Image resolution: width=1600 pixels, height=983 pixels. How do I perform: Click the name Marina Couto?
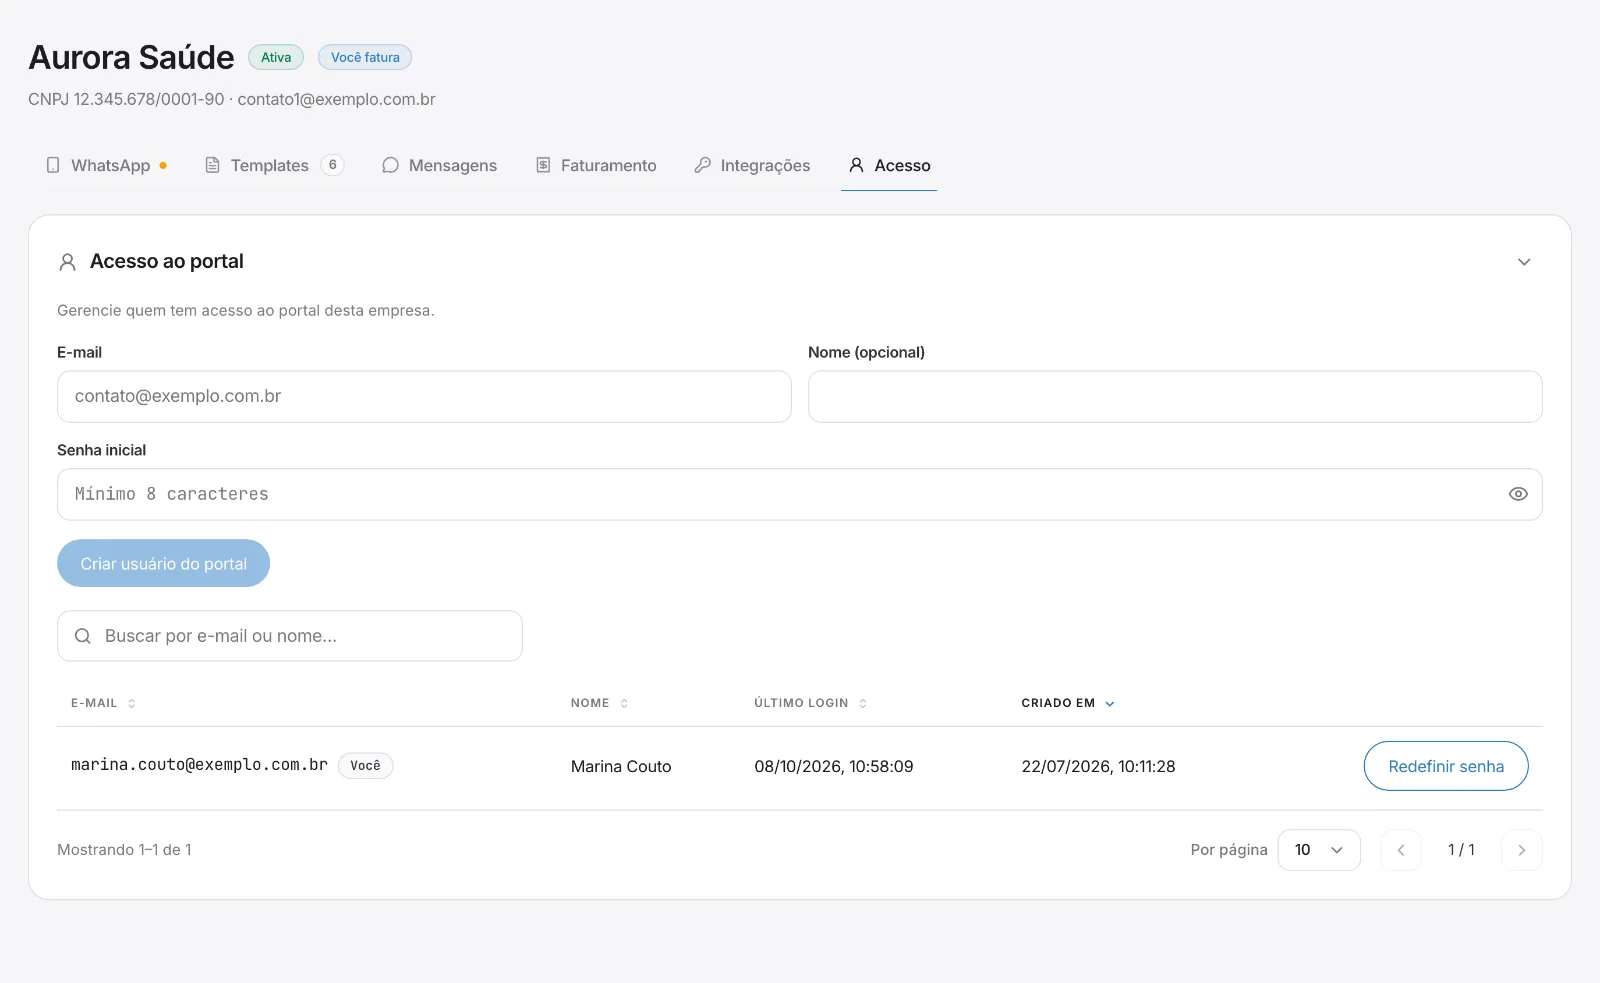tap(621, 766)
